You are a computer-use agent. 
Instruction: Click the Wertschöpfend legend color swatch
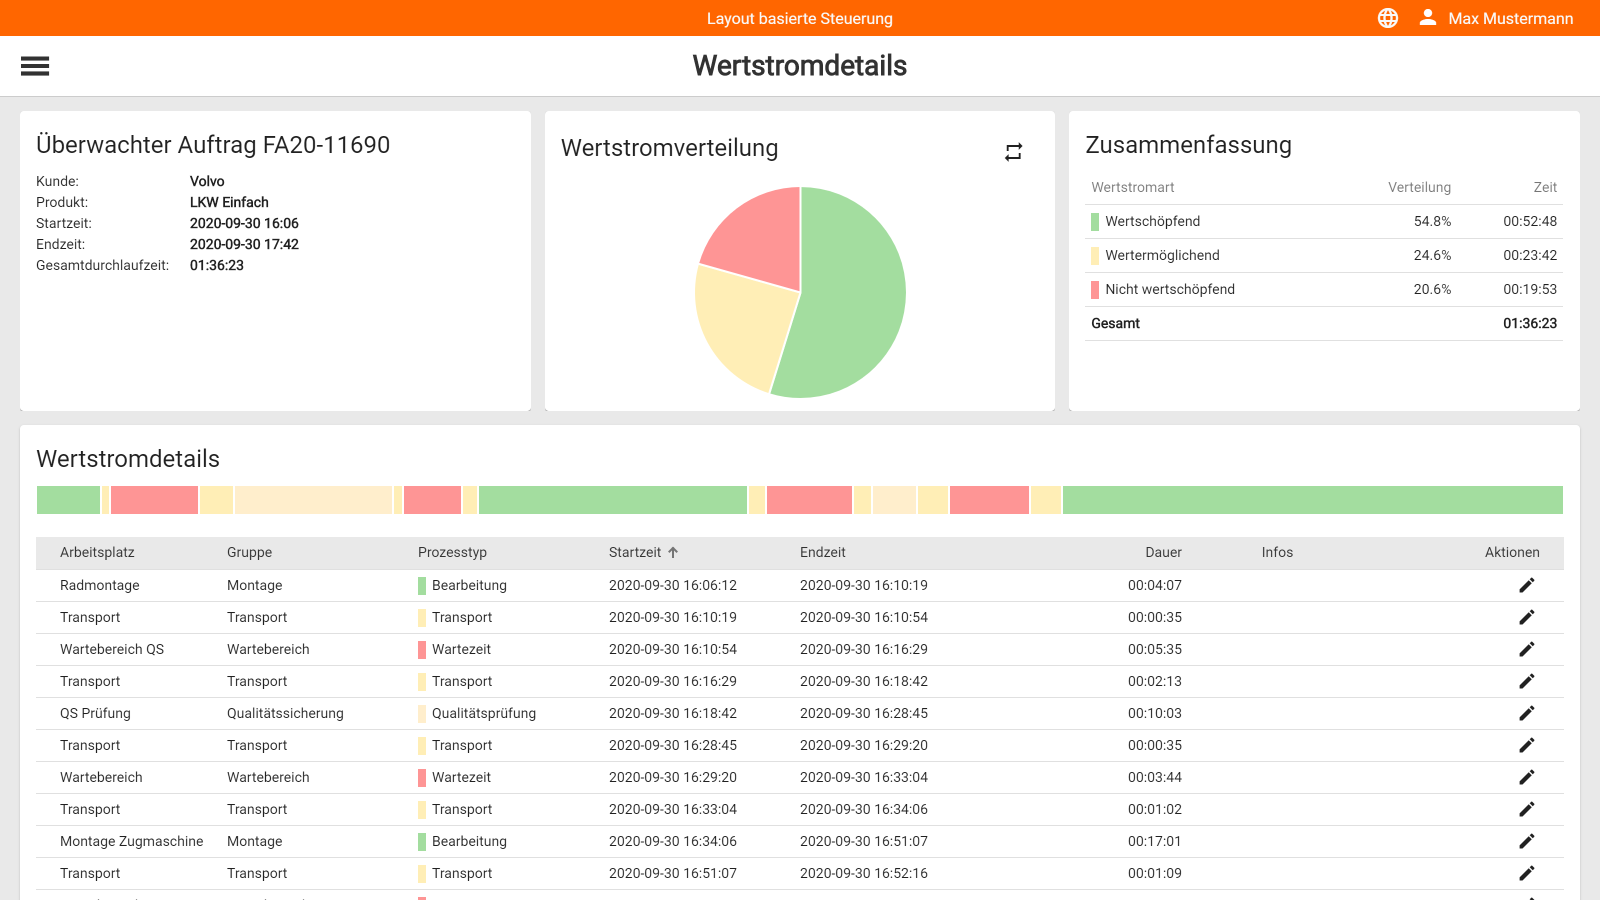point(1094,221)
